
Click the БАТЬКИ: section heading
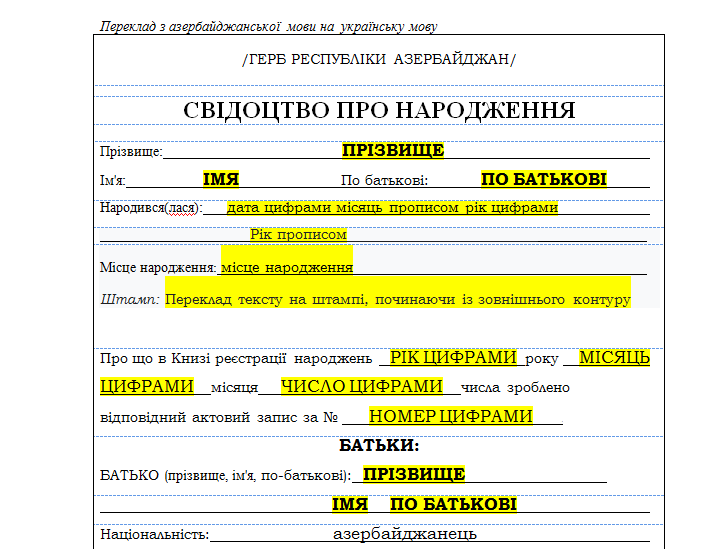pyautogui.click(x=379, y=445)
